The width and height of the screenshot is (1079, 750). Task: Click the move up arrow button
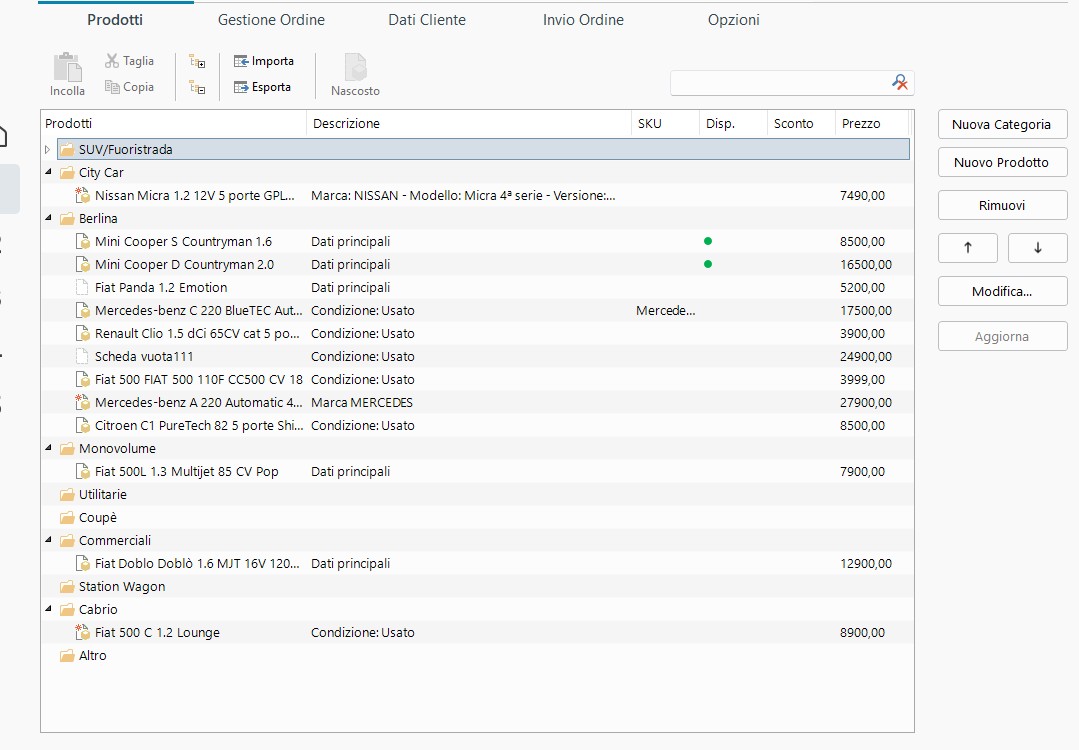tap(967, 248)
